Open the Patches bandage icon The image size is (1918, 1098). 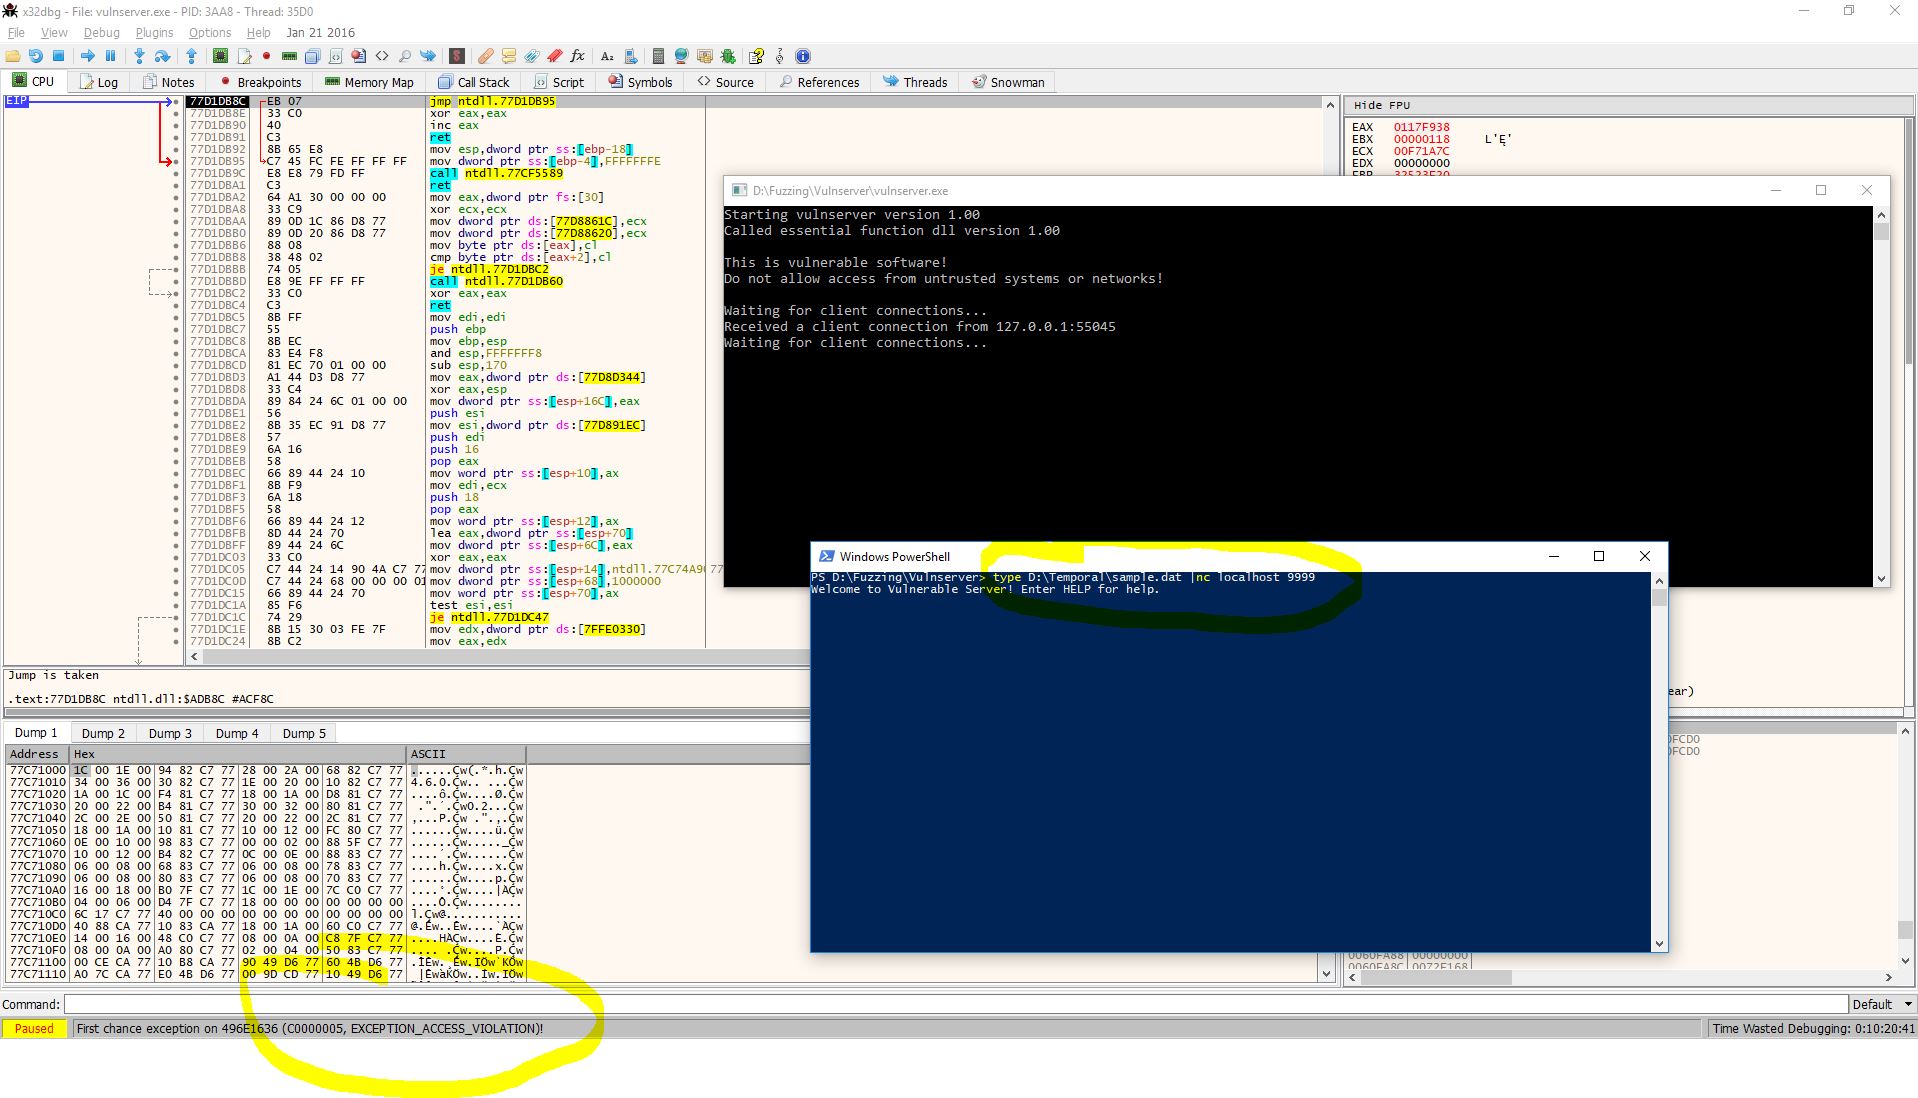[x=485, y=56]
